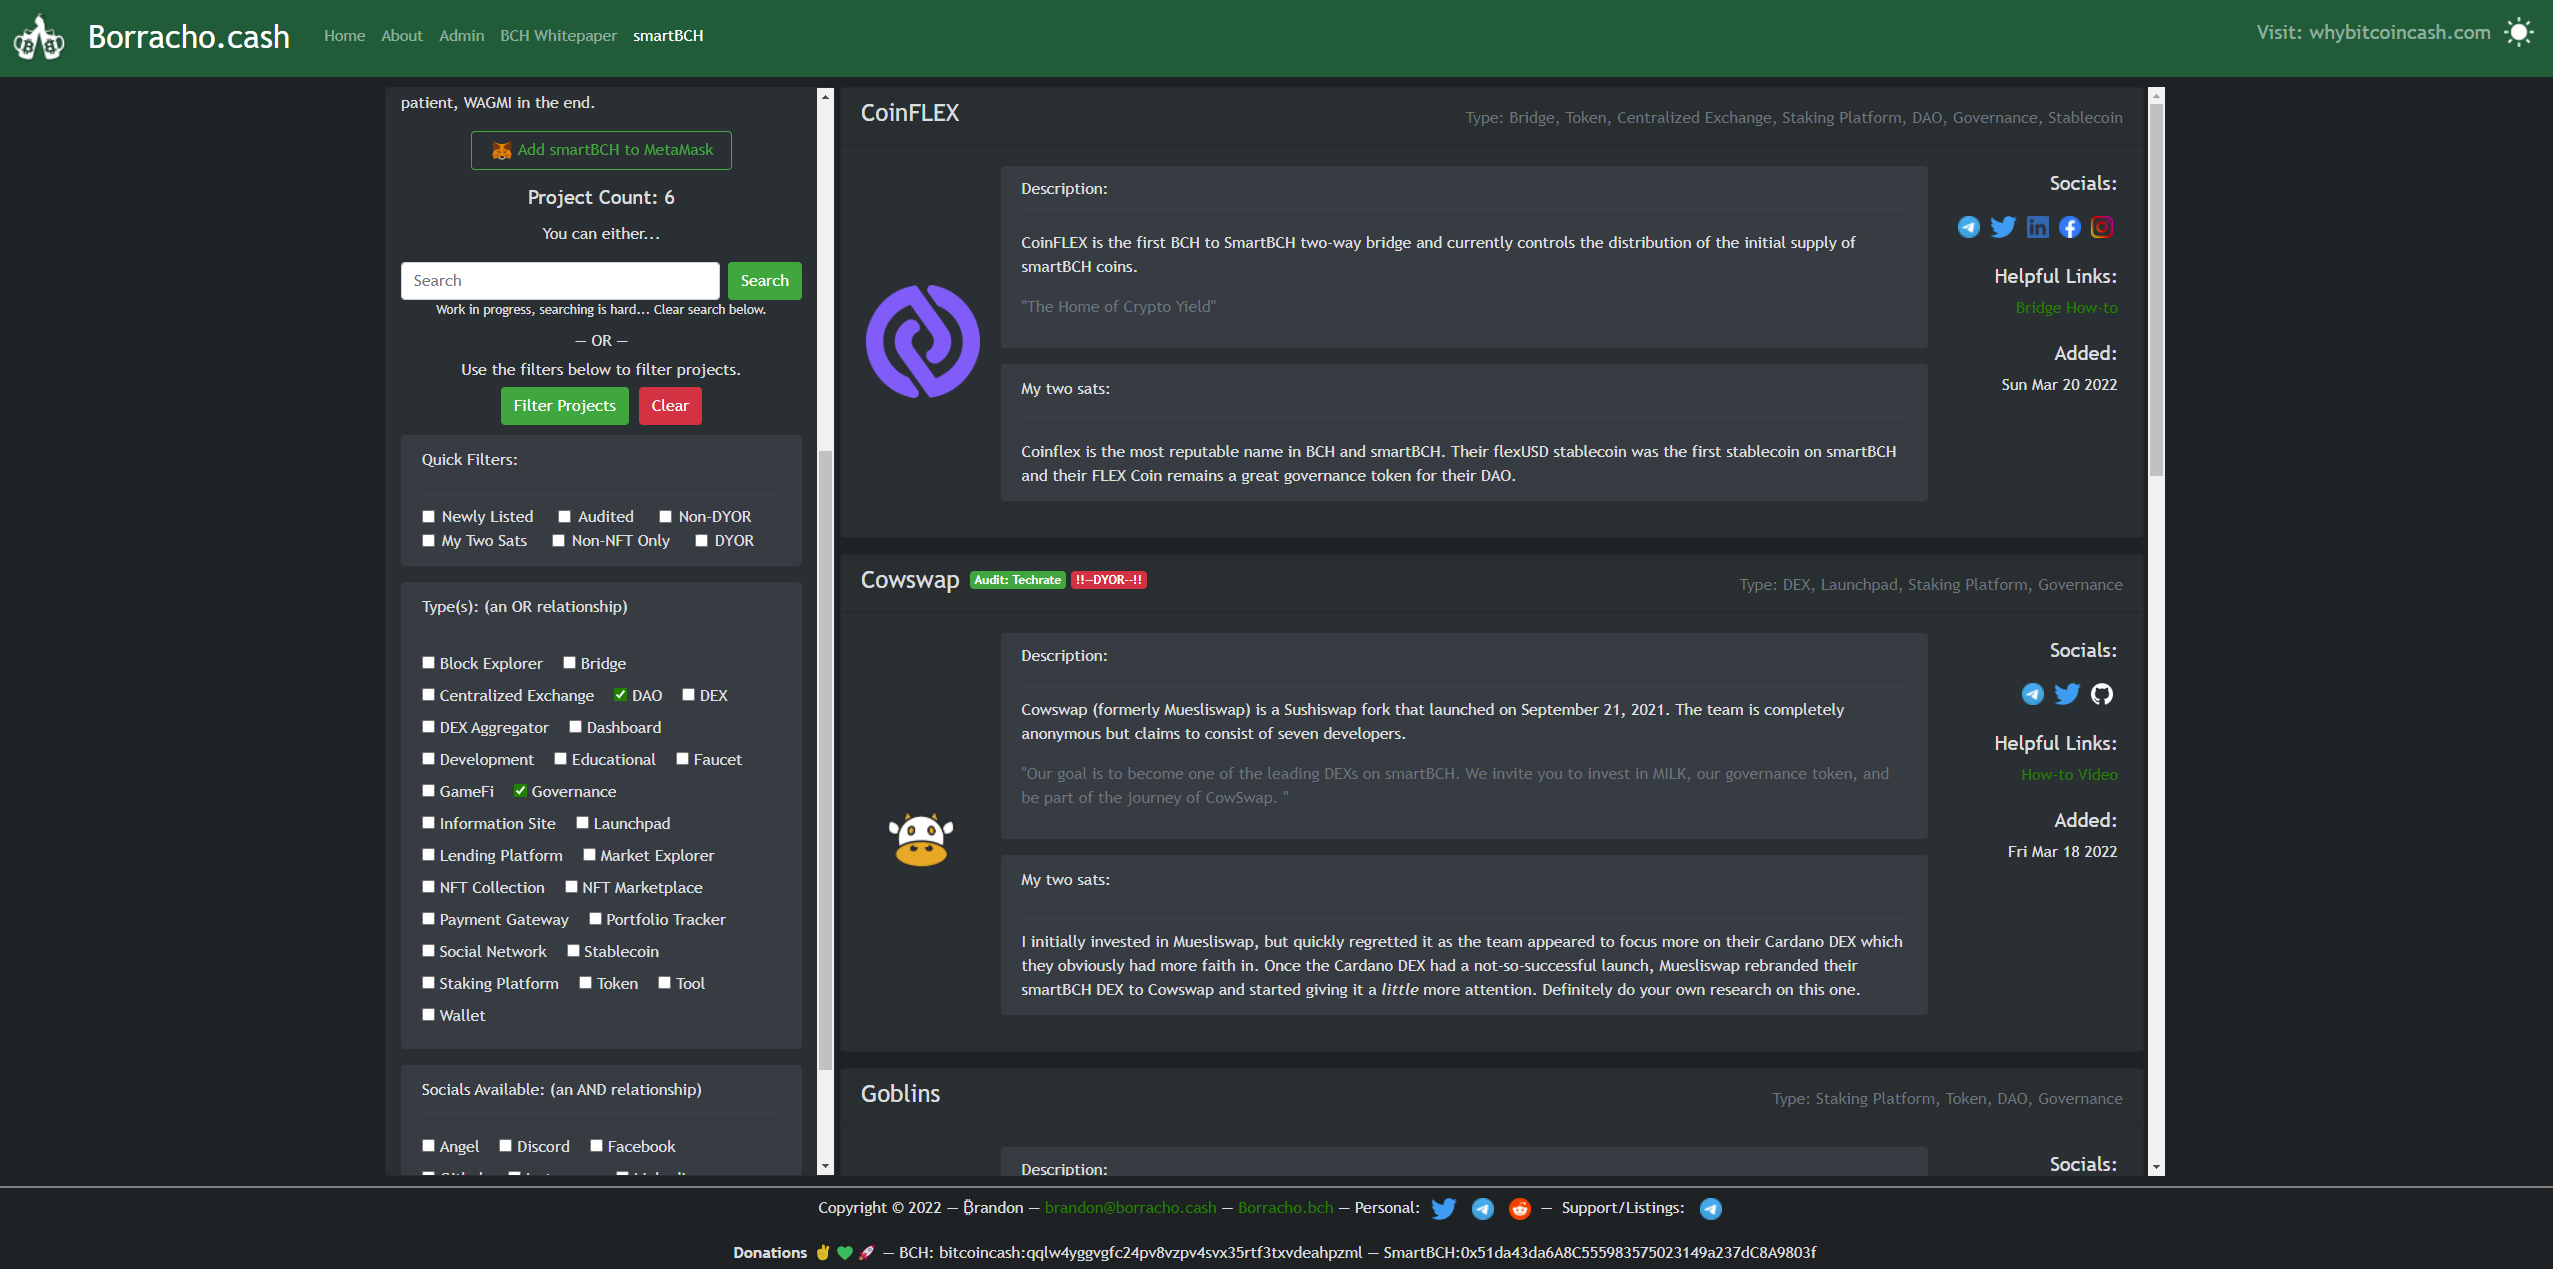Open the About page

point(402,36)
